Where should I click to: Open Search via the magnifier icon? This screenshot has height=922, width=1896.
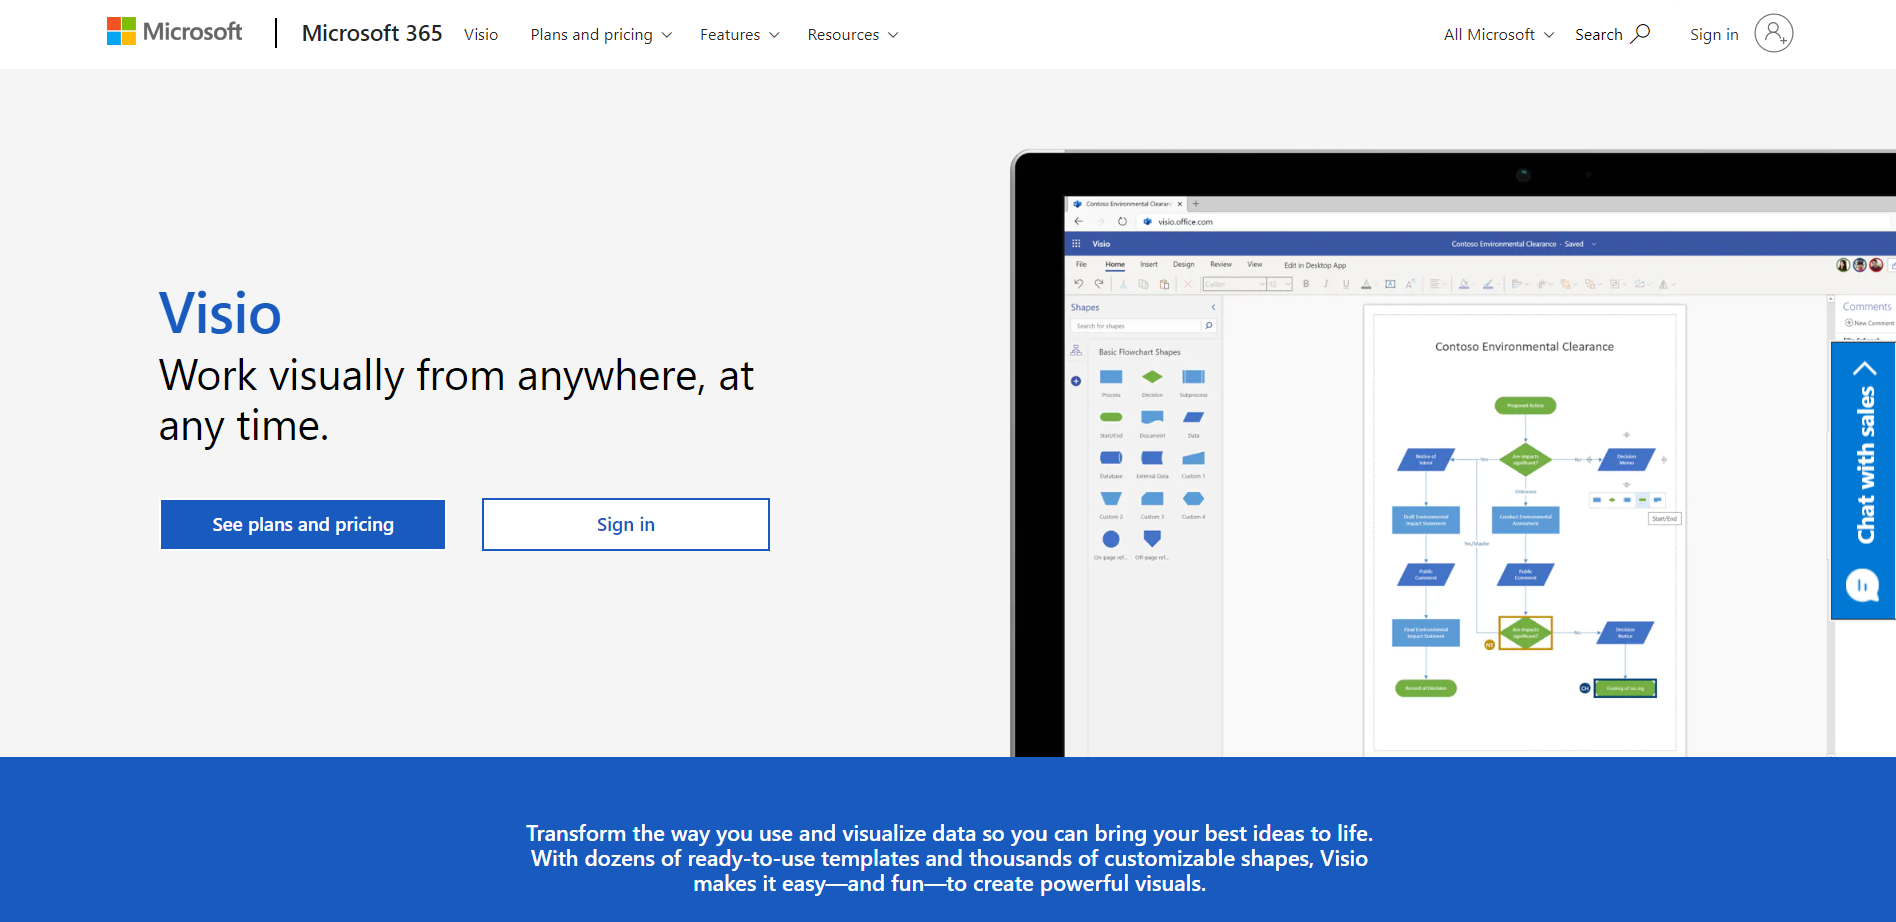[1640, 33]
